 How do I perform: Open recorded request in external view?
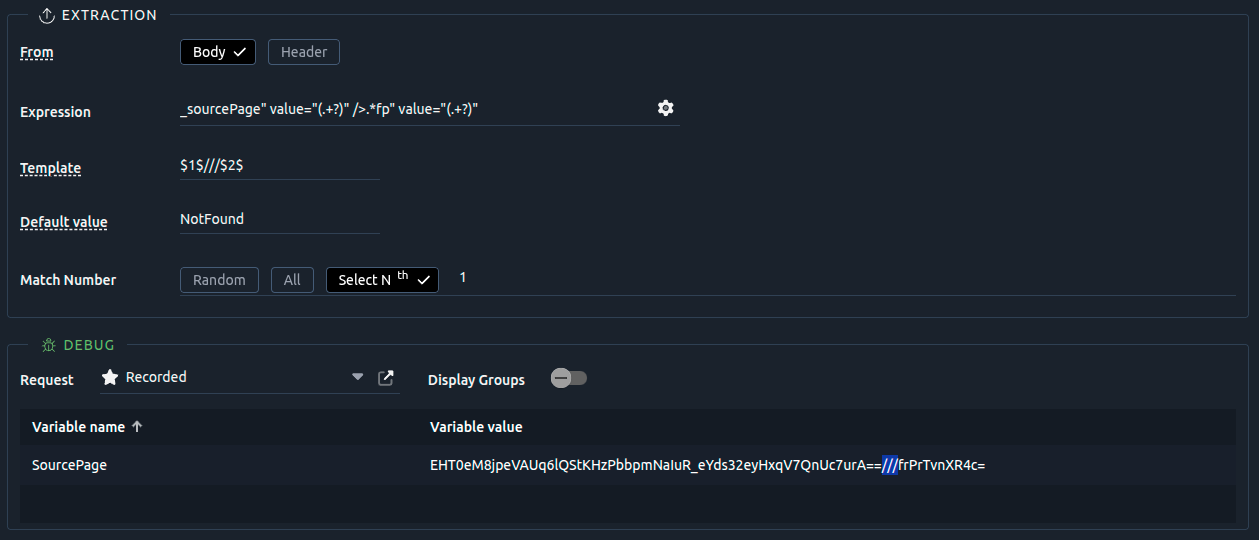point(386,377)
